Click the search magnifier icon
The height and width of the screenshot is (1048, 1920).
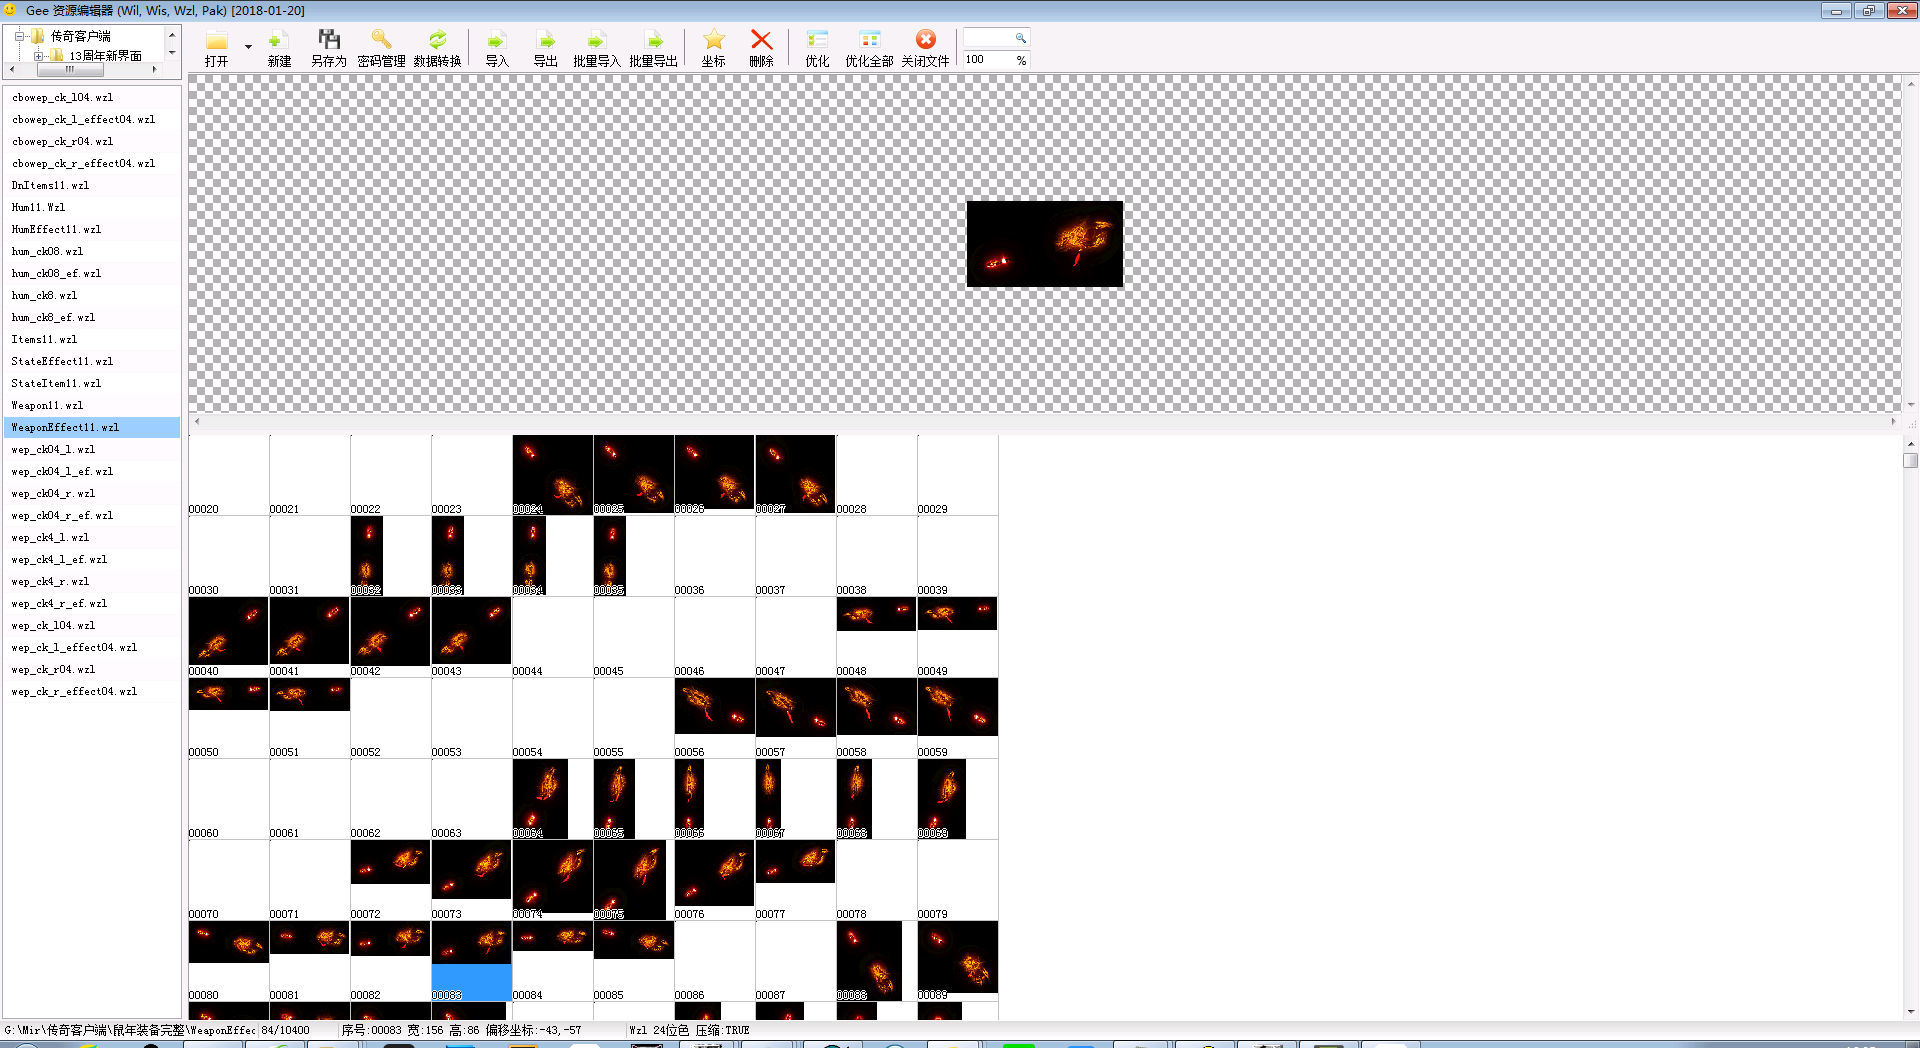(x=1020, y=38)
